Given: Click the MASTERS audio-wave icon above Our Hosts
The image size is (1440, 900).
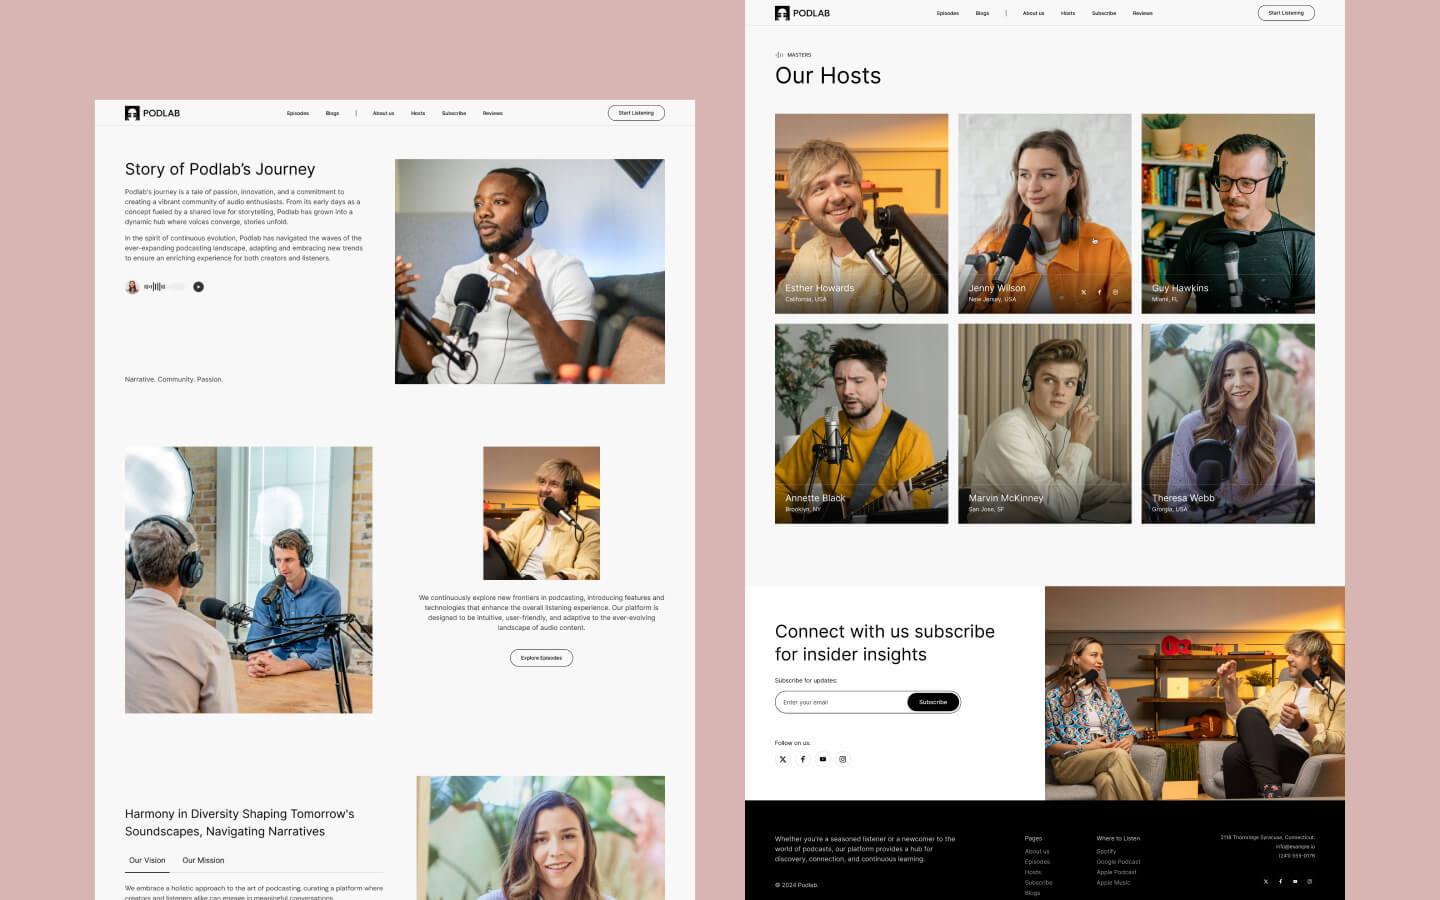Looking at the screenshot, I should coord(779,55).
